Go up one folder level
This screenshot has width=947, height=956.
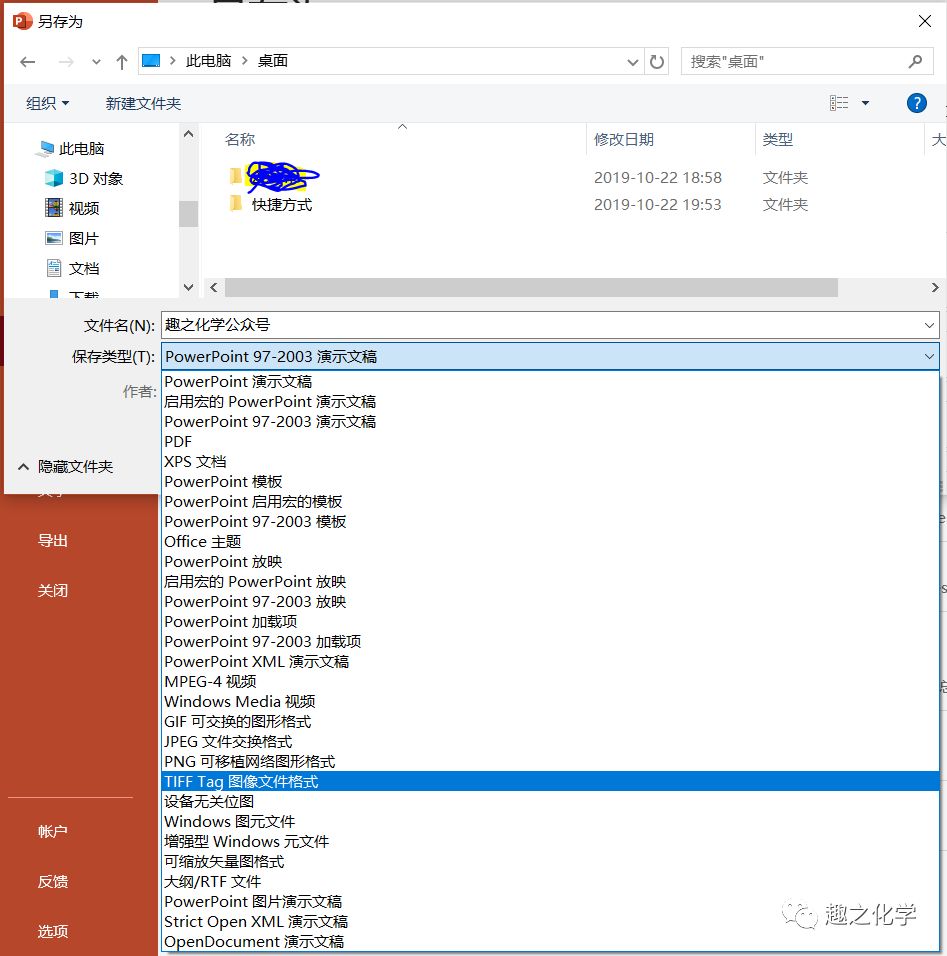tap(121, 62)
